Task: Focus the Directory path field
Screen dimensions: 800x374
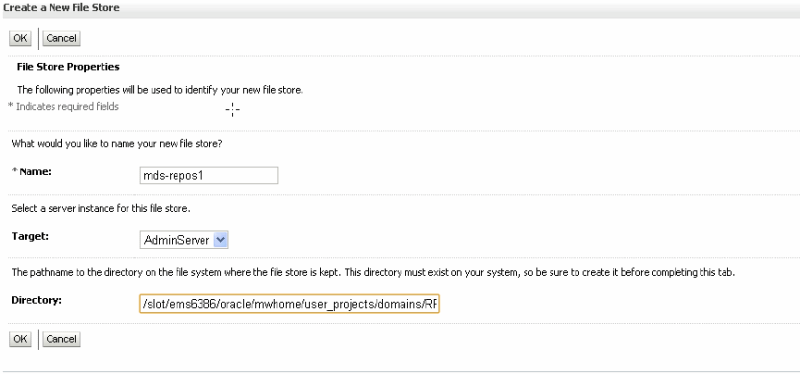Action: (289, 305)
